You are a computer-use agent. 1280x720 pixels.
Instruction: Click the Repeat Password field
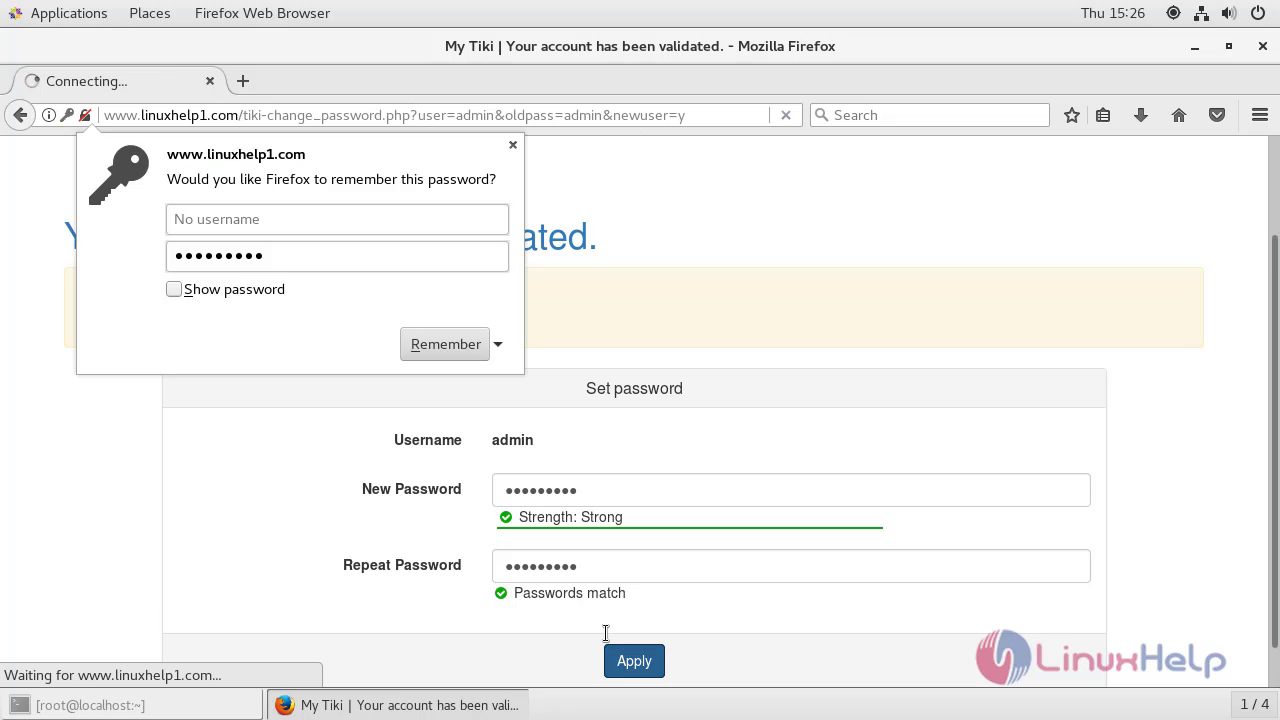point(791,566)
